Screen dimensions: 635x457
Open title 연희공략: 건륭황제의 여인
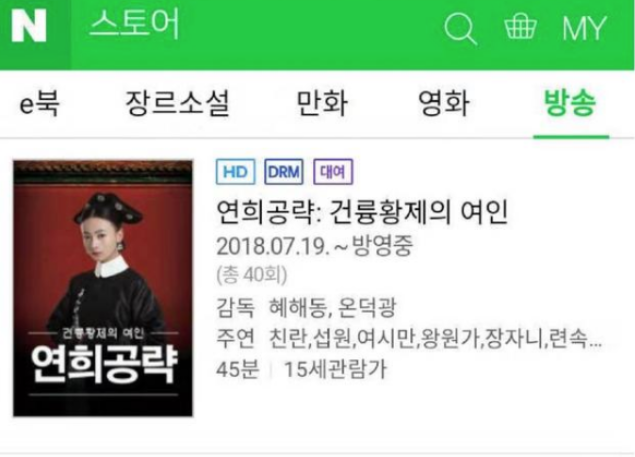362,212
